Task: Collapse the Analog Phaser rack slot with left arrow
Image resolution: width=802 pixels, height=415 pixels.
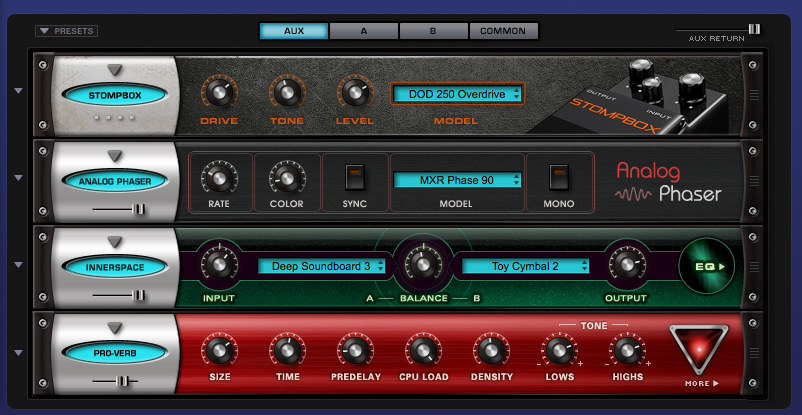Action: tap(18, 178)
